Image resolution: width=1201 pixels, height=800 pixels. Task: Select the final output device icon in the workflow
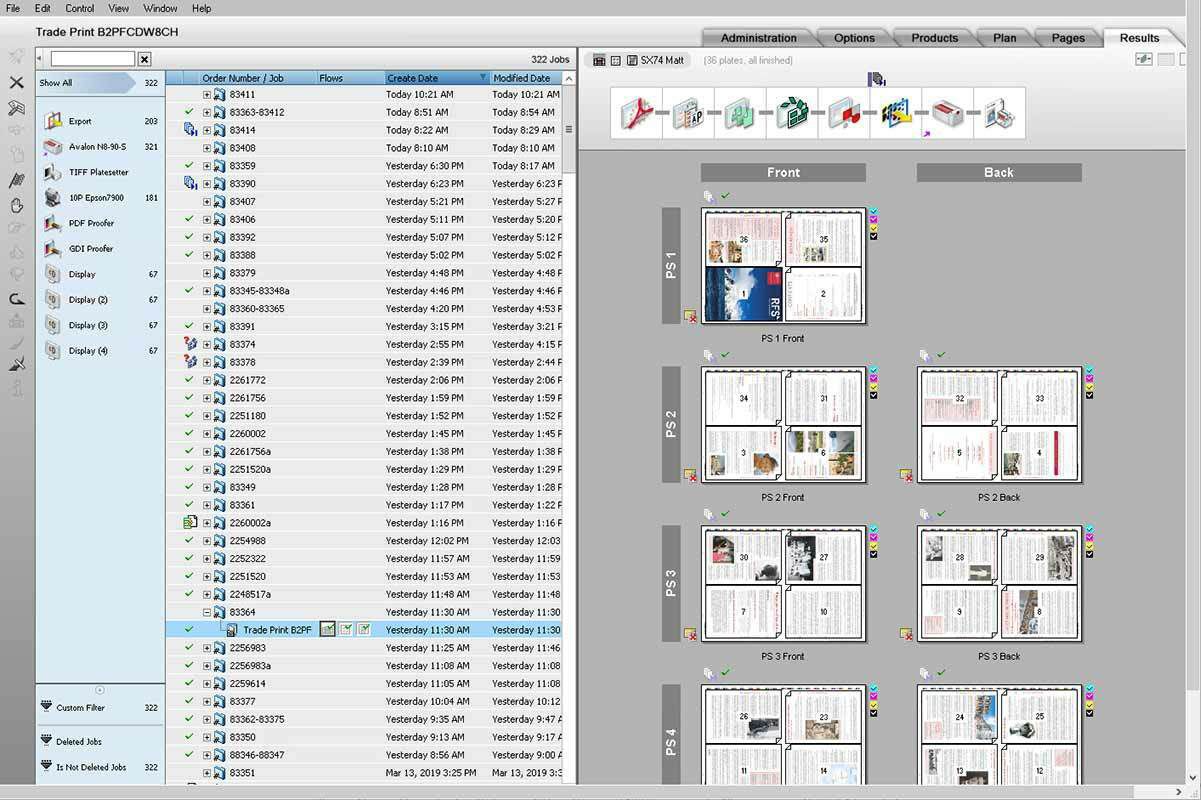[1001, 113]
